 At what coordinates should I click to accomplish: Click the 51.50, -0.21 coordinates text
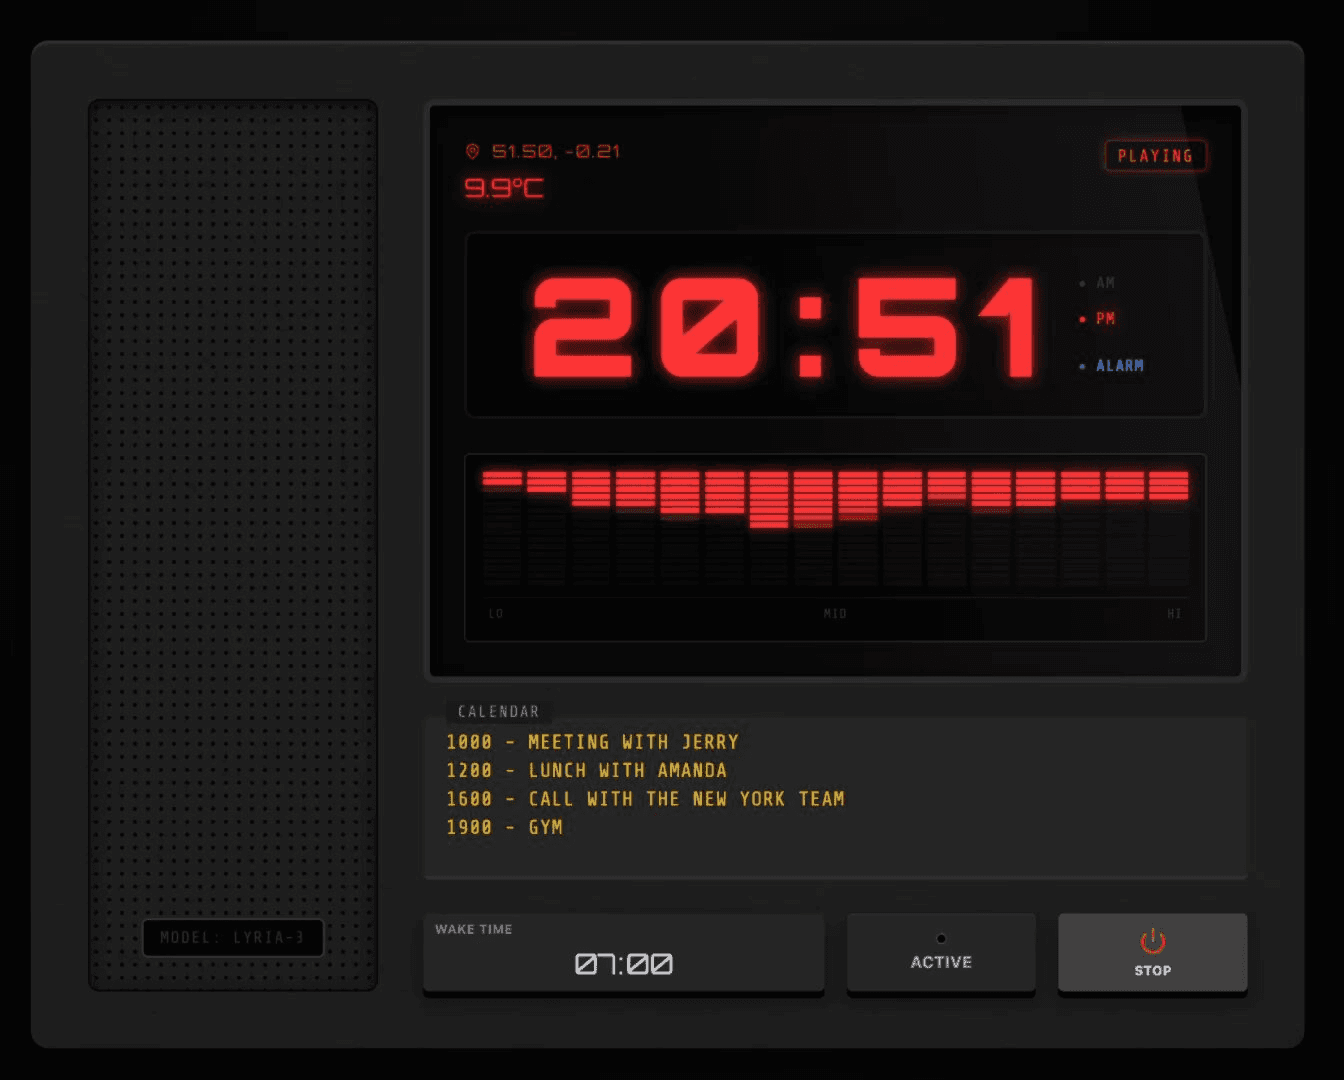556,151
